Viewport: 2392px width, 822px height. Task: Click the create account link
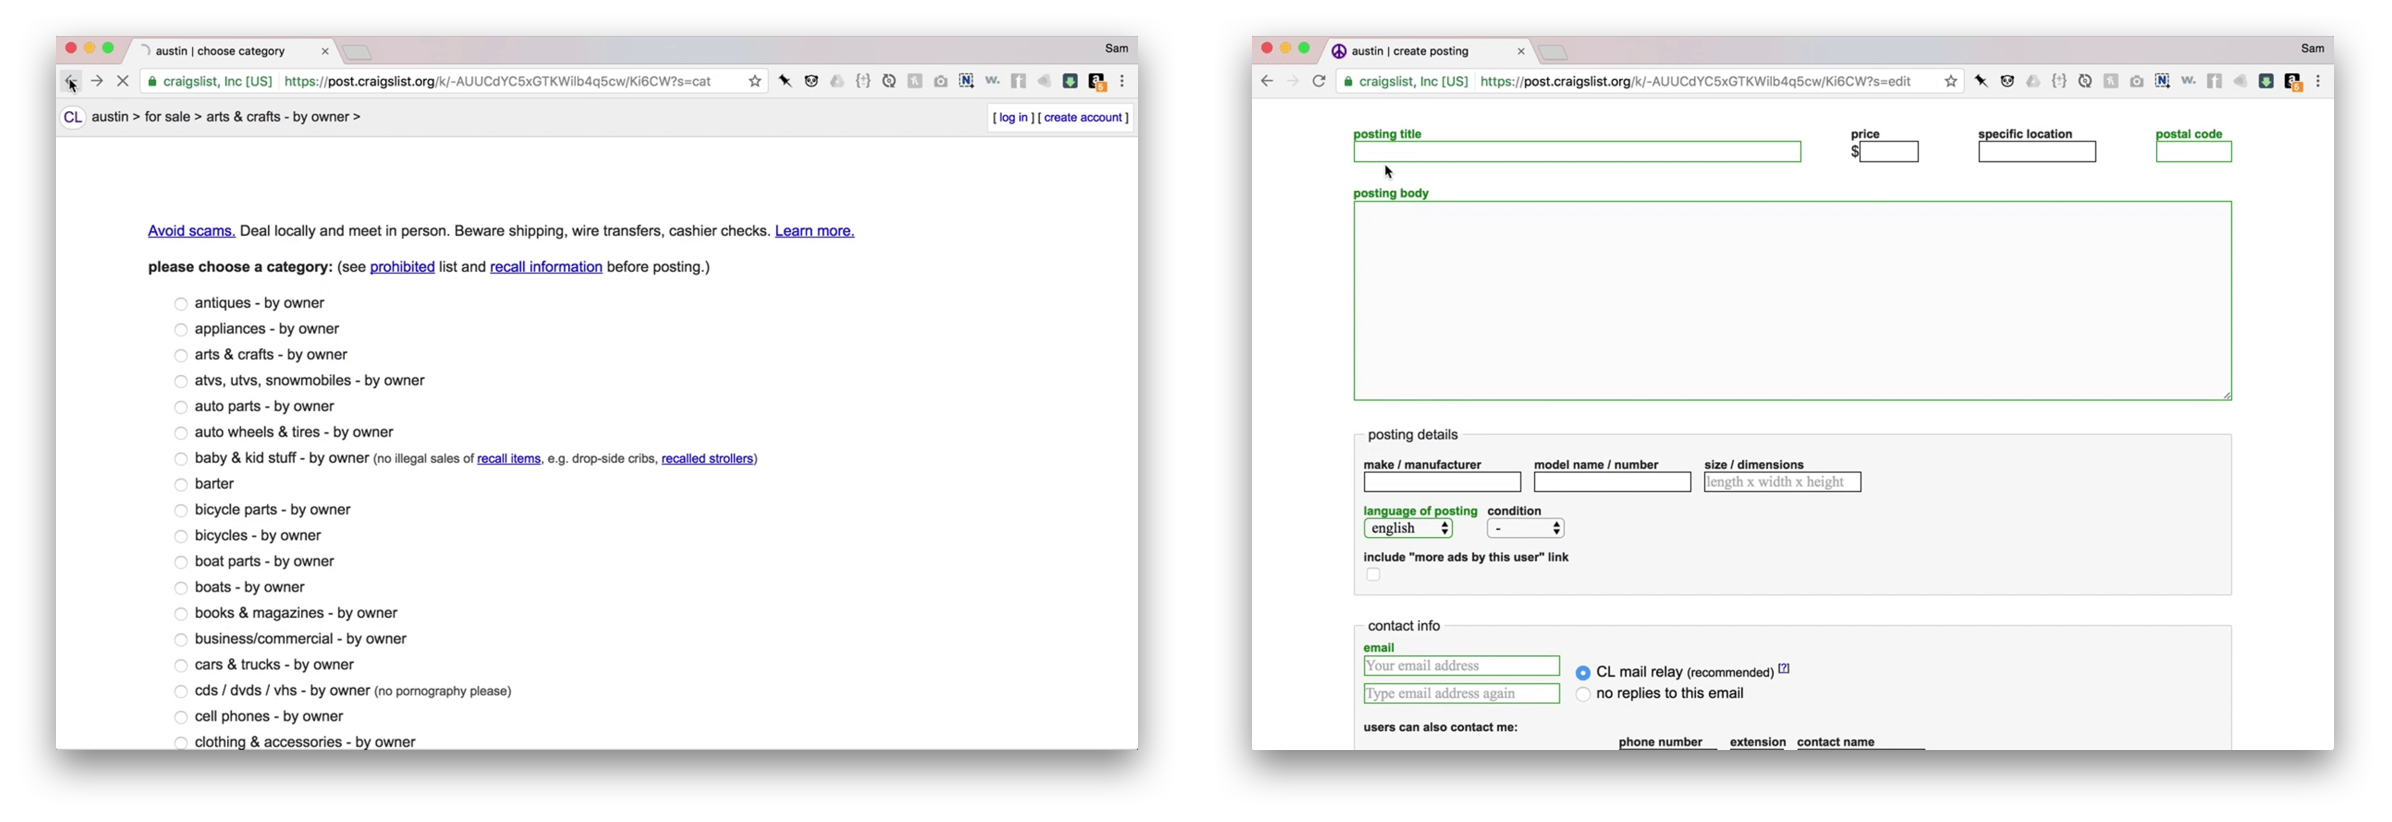coord(1083,117)
